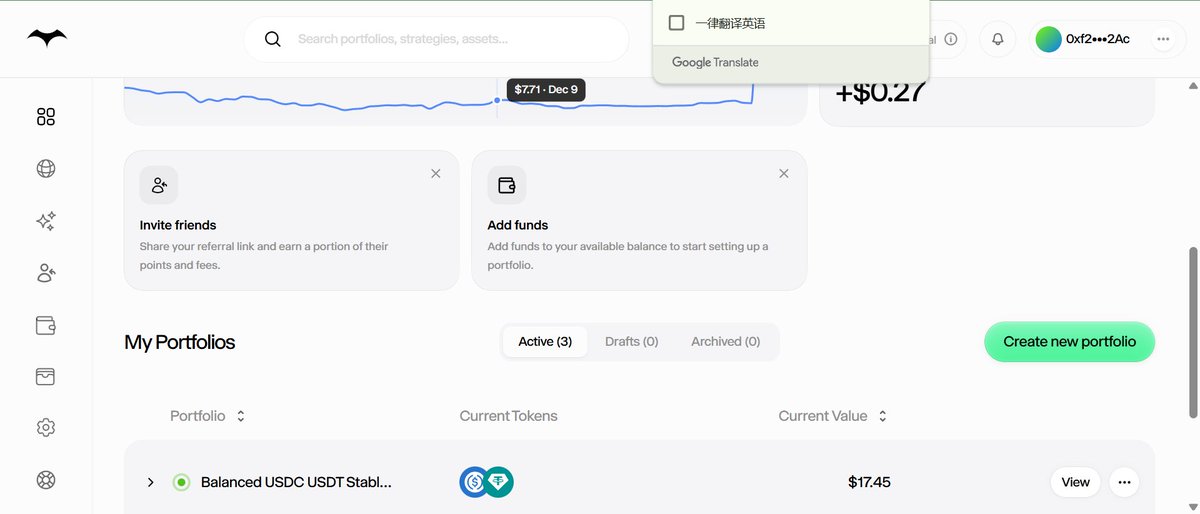Screen dimensions: 1200x514
Task: Sort by Portfolio column arrows
Action: pyautogui.click(x=241, y=416)
